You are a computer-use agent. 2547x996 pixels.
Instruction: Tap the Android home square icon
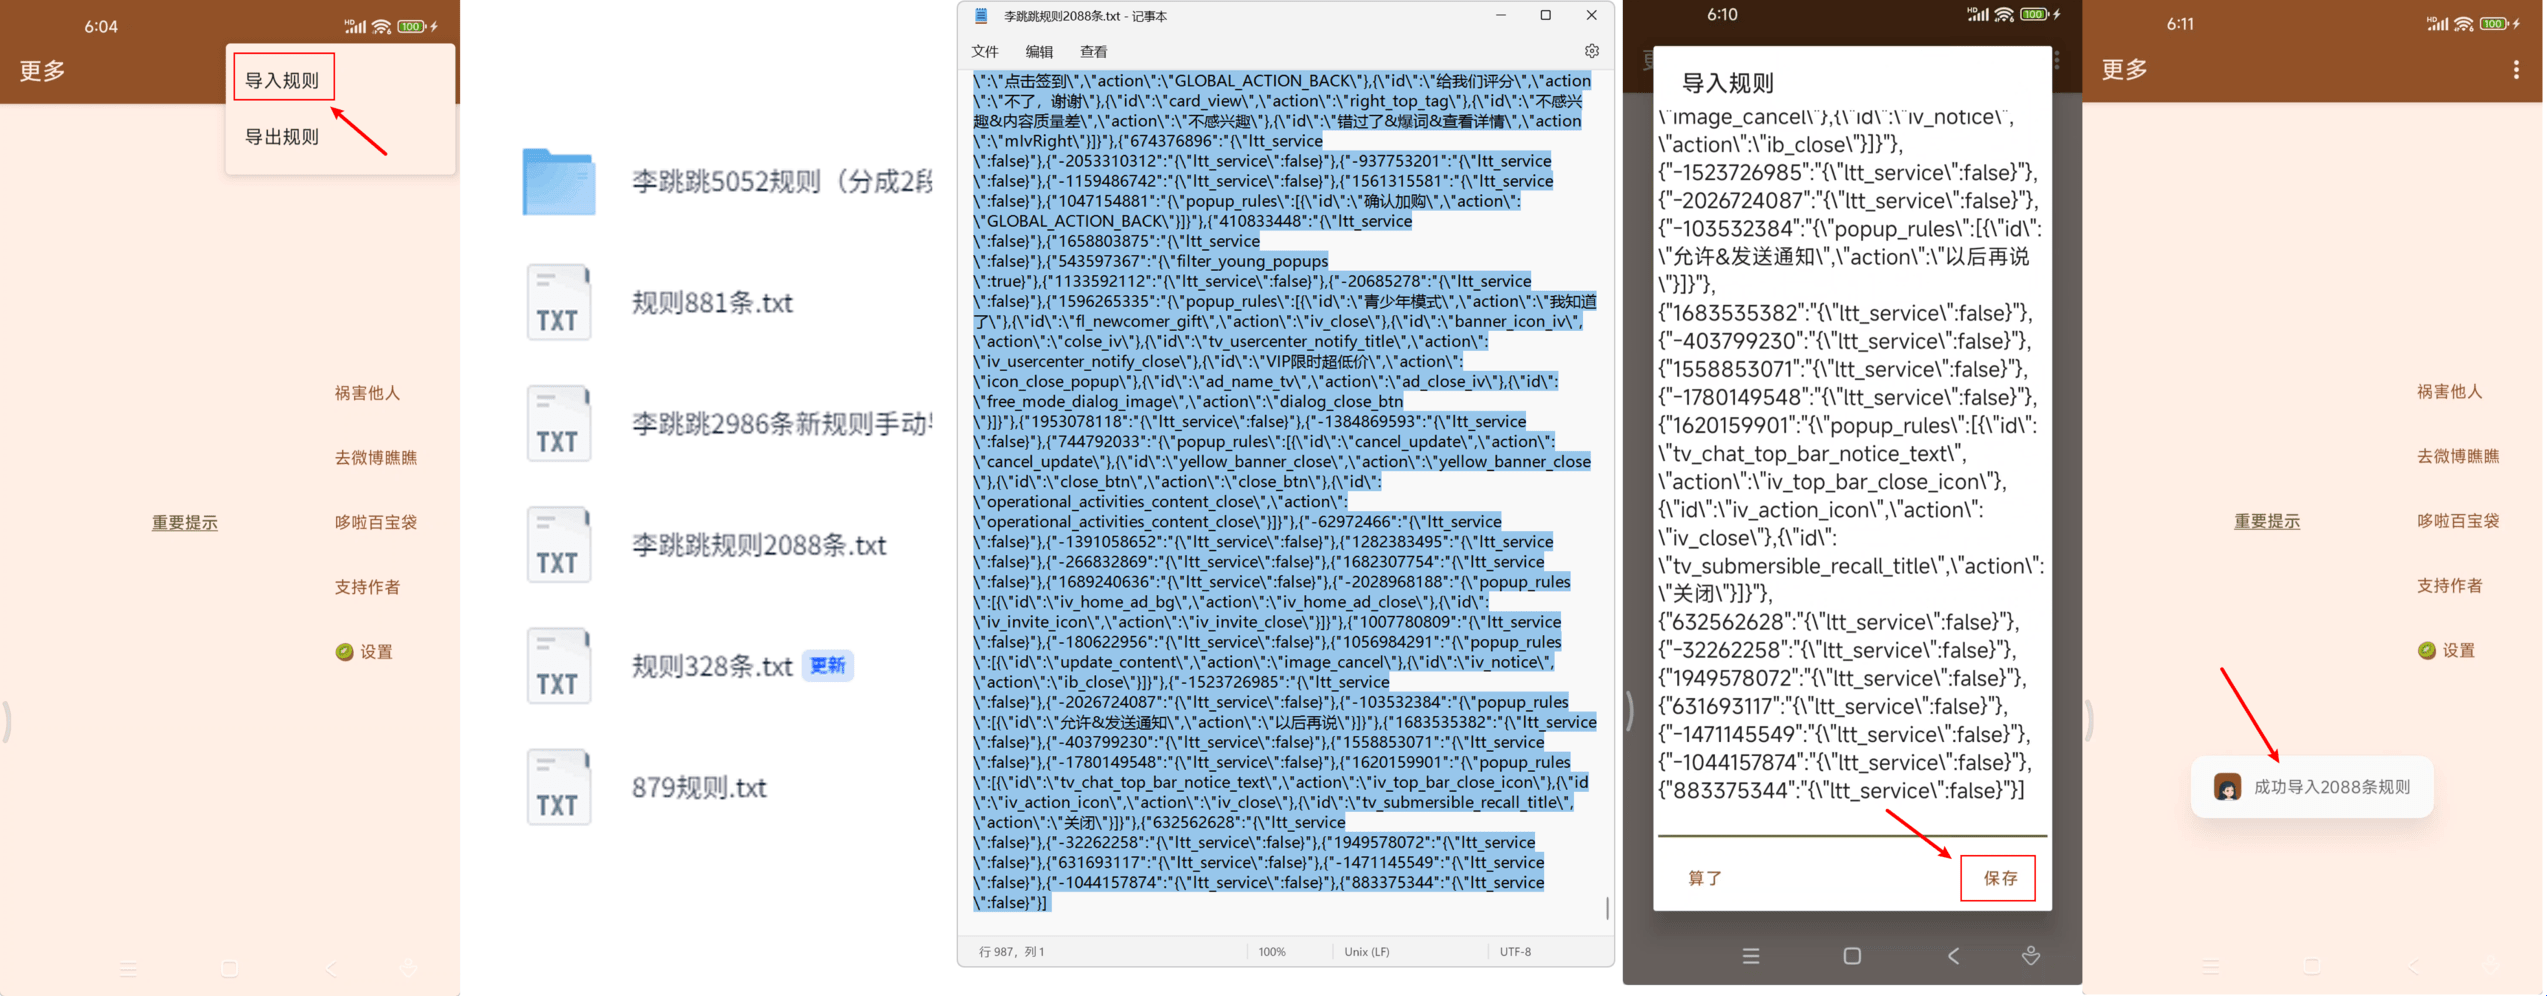click(x=1851, y=956)
